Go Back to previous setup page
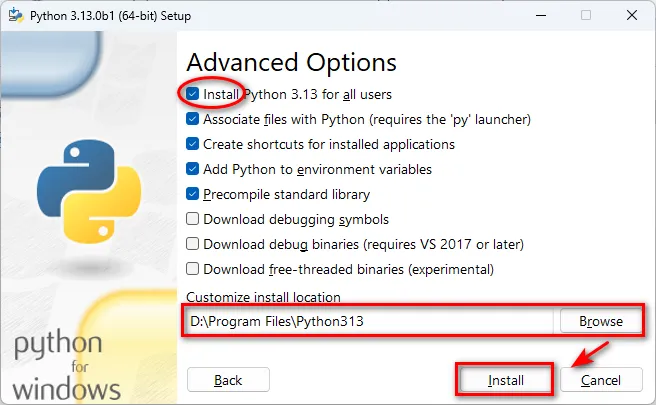656x405 pixels. coord(228,380)
